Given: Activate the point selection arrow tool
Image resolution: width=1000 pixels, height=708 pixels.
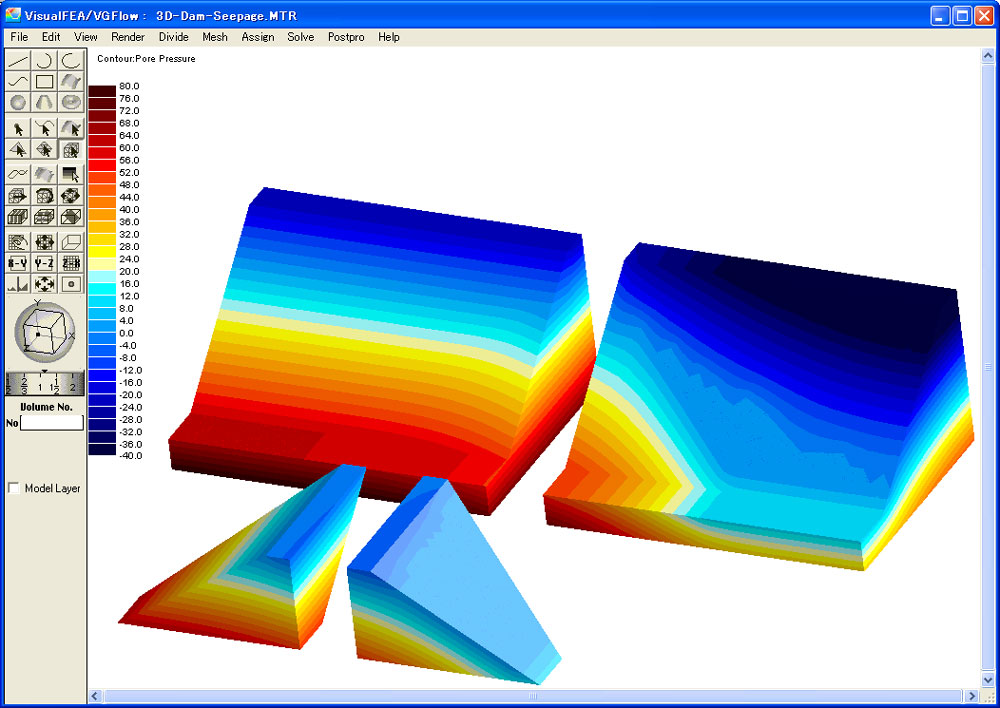Looking at the screenshot, I should coord(18,129).
